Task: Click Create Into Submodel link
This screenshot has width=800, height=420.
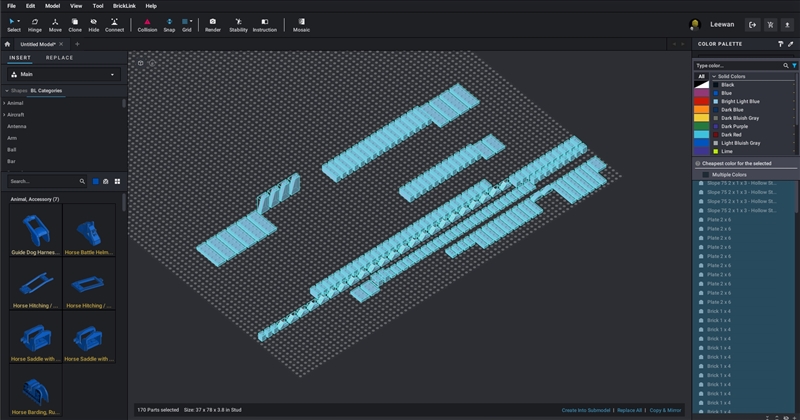Action: point(585,410)
